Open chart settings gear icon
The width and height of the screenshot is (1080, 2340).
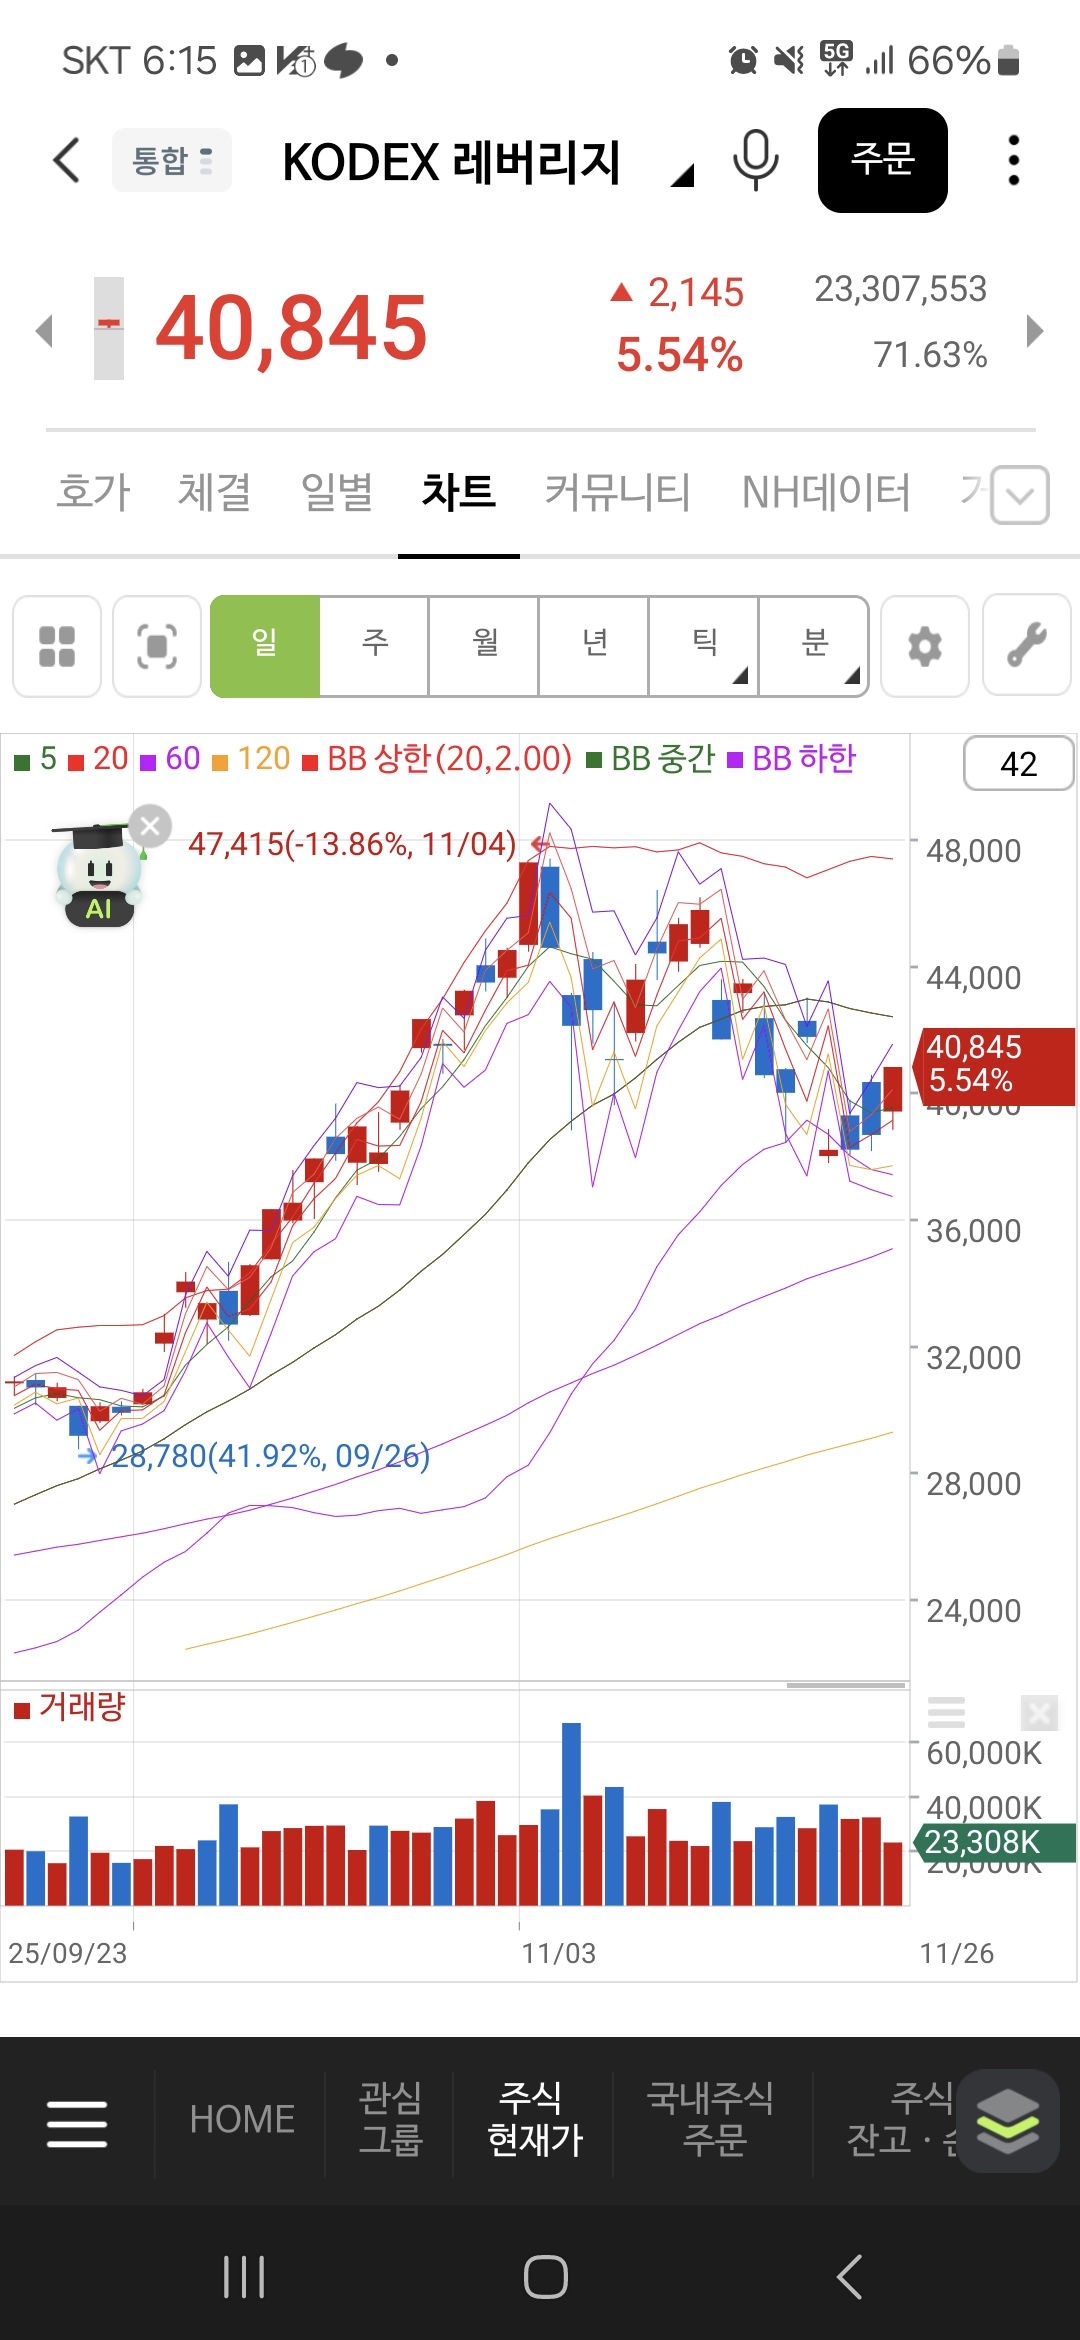coord(925,646)
